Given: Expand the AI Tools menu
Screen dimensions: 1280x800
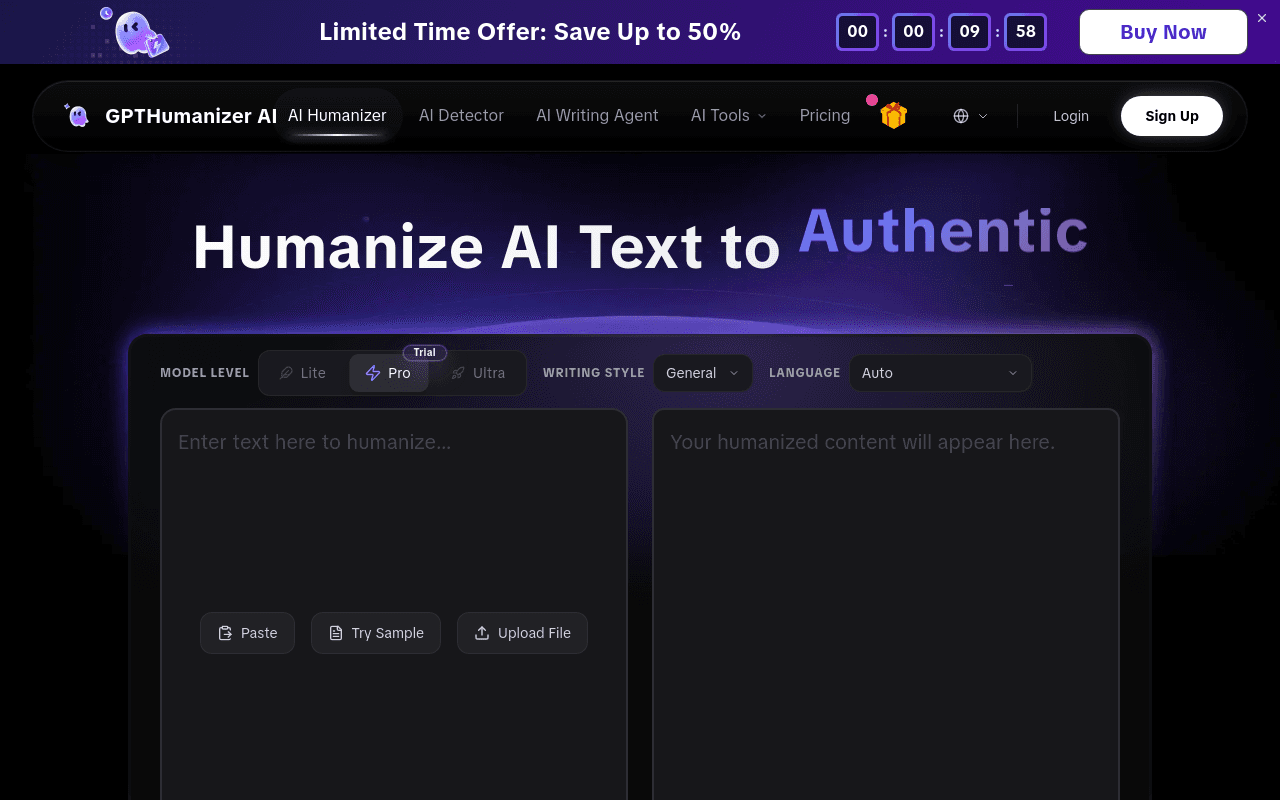Looking at the screenshot, I should 728,116.
